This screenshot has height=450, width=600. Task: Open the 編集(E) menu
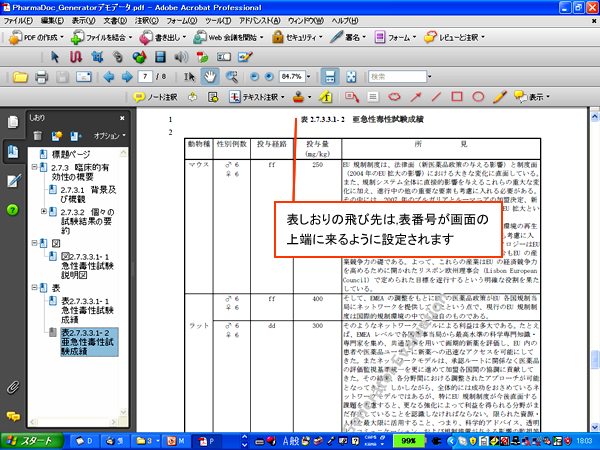click(52, 21)
